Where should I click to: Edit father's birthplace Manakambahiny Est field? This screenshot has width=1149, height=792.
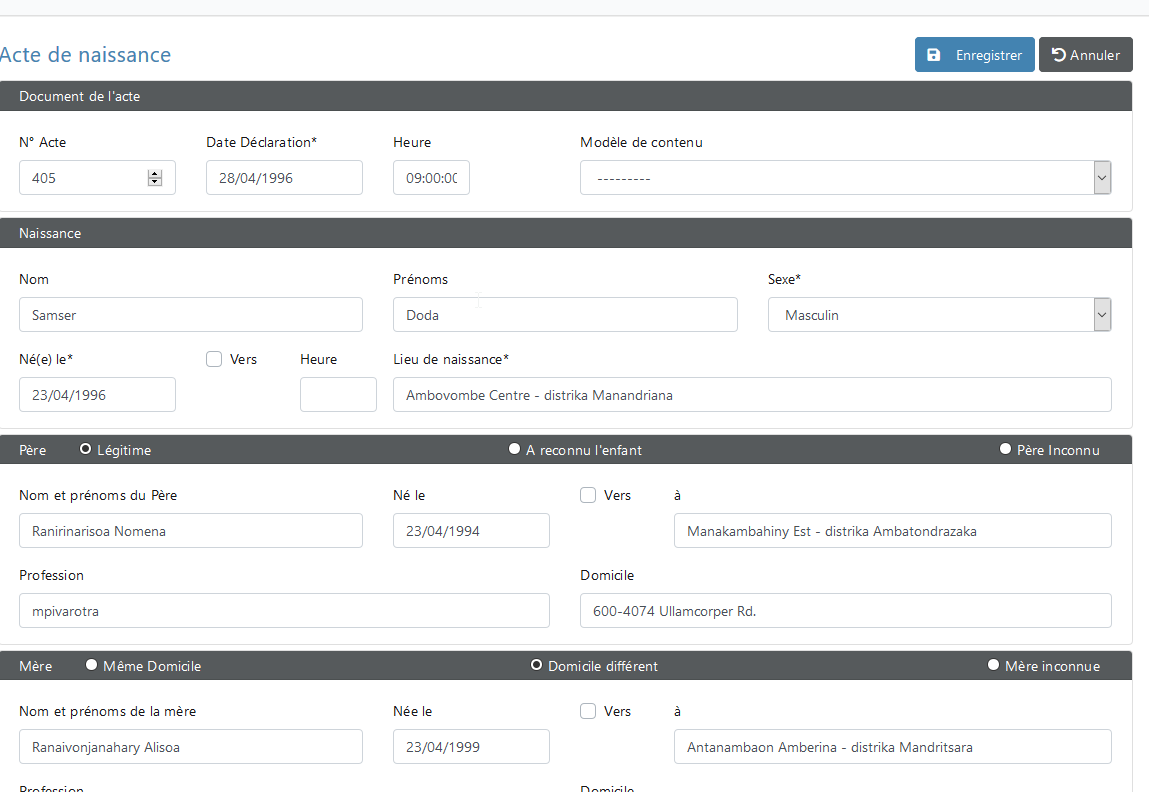[893, 531]
